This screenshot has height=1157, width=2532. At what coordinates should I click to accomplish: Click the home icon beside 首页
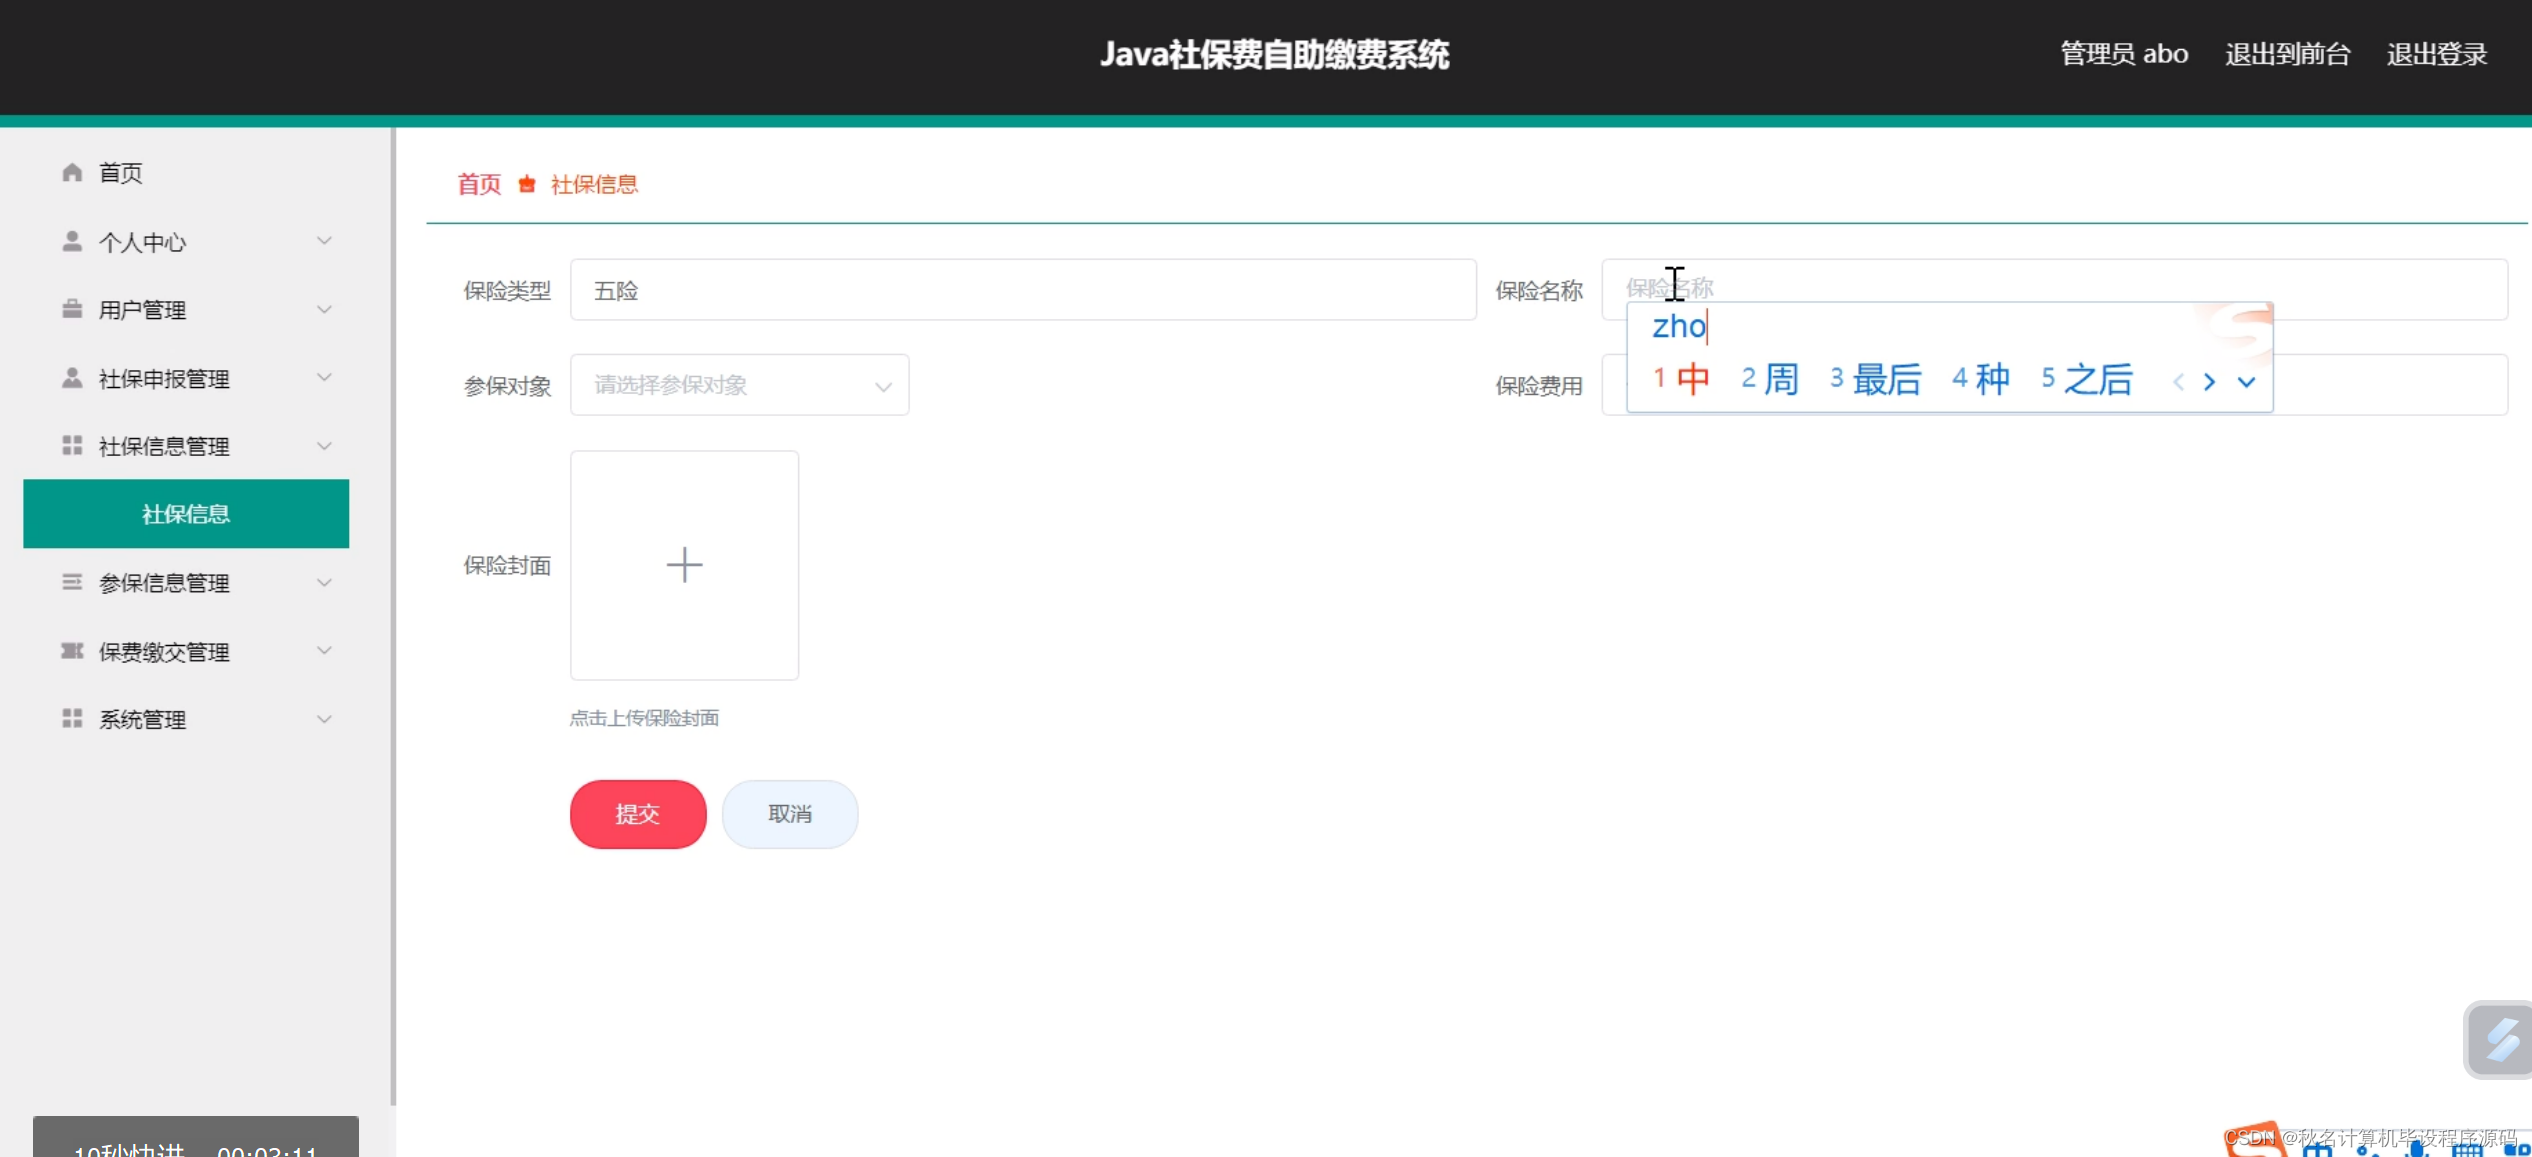(x=71, y=171)
